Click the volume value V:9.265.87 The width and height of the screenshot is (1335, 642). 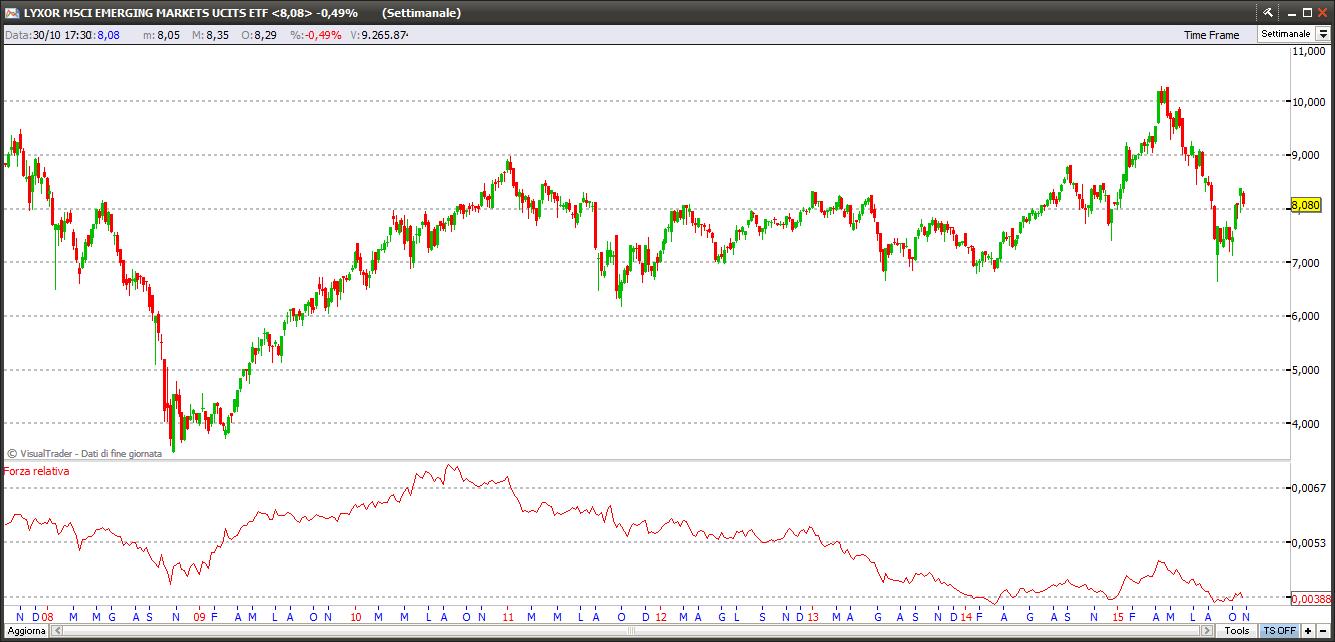coord(379,35)
